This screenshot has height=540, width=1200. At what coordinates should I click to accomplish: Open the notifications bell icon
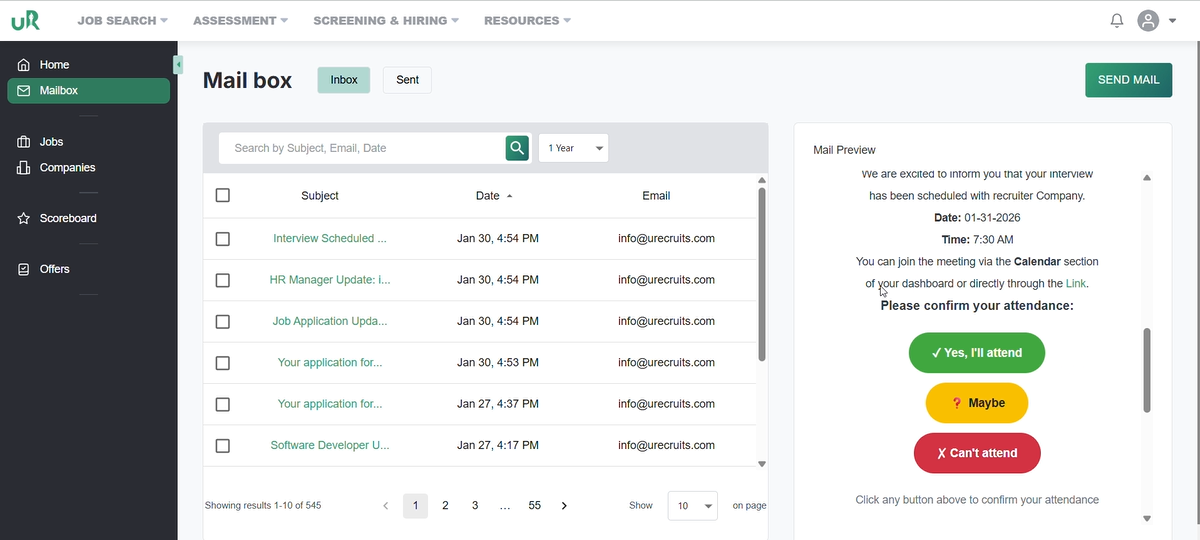(1117, 21)
